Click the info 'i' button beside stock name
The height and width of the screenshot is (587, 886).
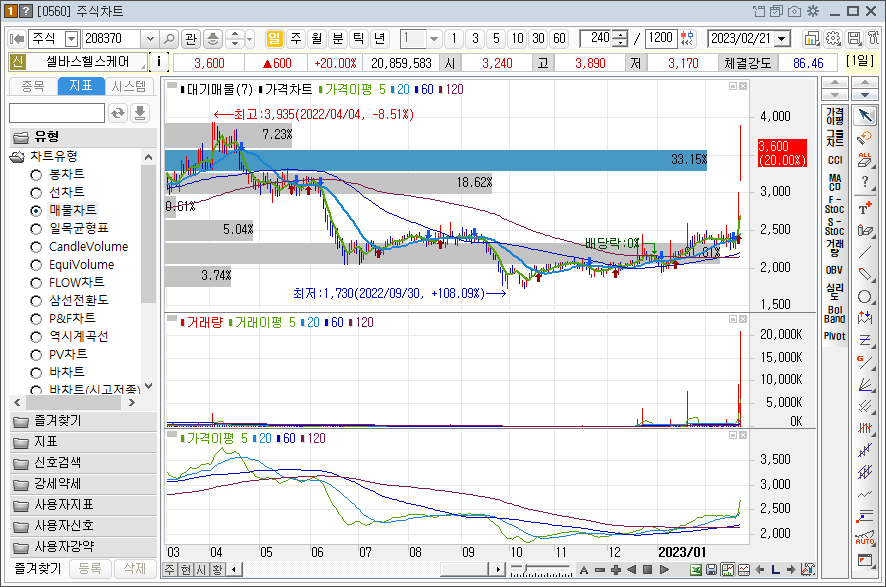coord(159,62)
